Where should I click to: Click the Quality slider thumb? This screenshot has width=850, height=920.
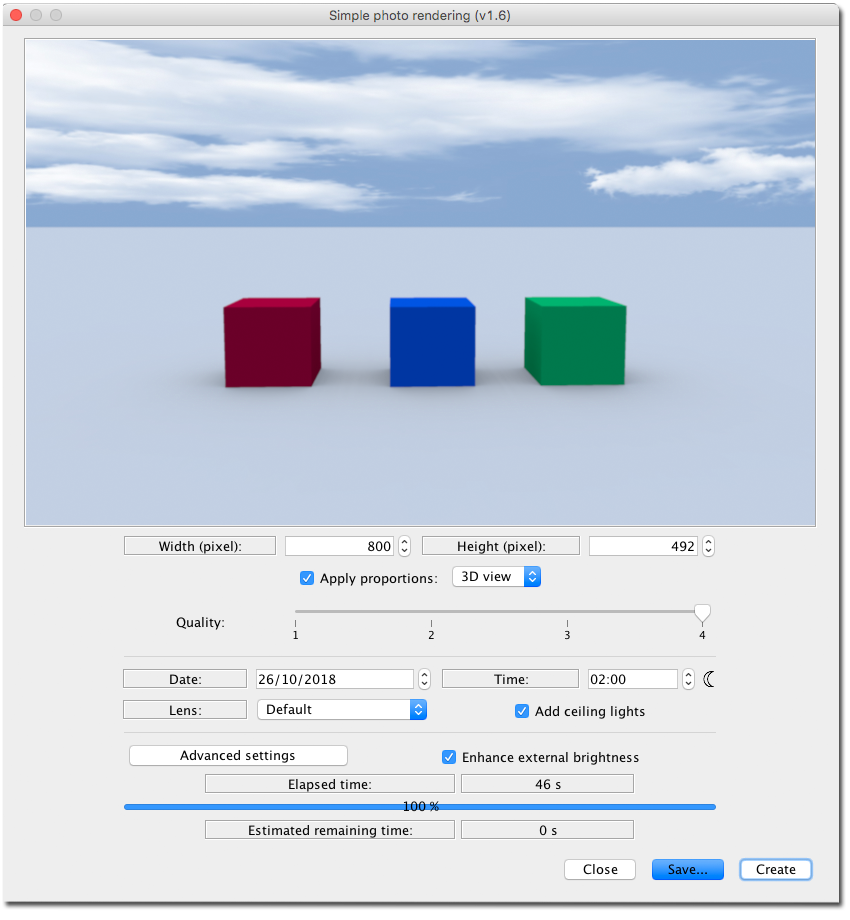702,613
